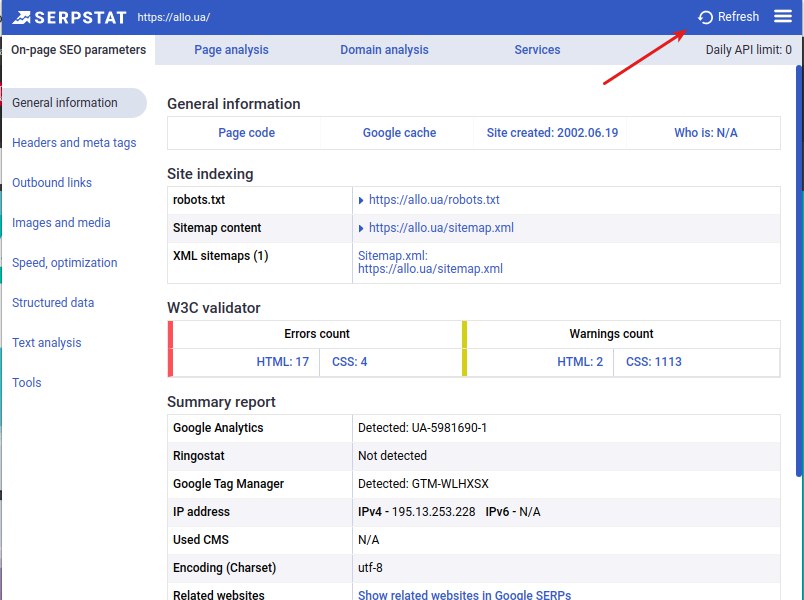
Task: Click the Who is: N/A link
Action: 706,133
